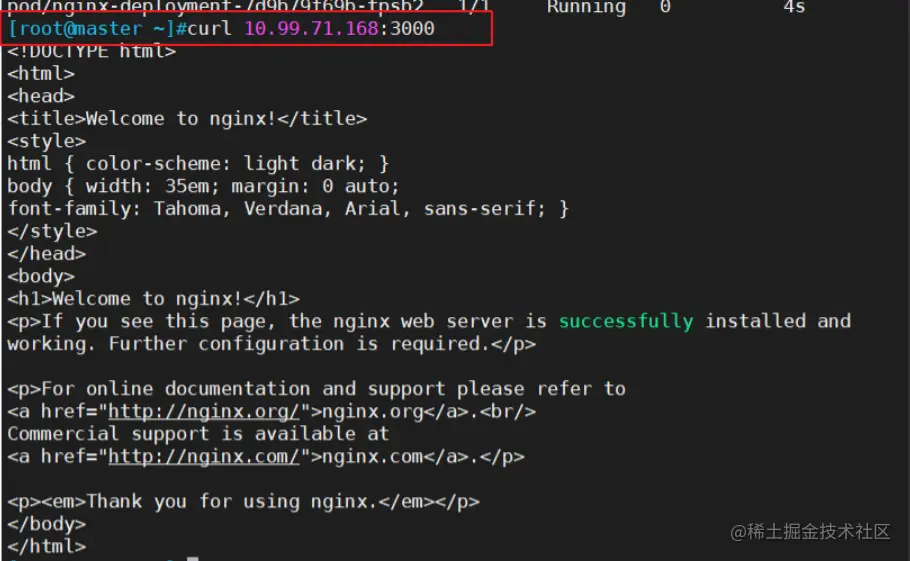Click the Further configuration is required line
Image resolution: width=910 pixels, height=561 pixels.
[271, 344]
